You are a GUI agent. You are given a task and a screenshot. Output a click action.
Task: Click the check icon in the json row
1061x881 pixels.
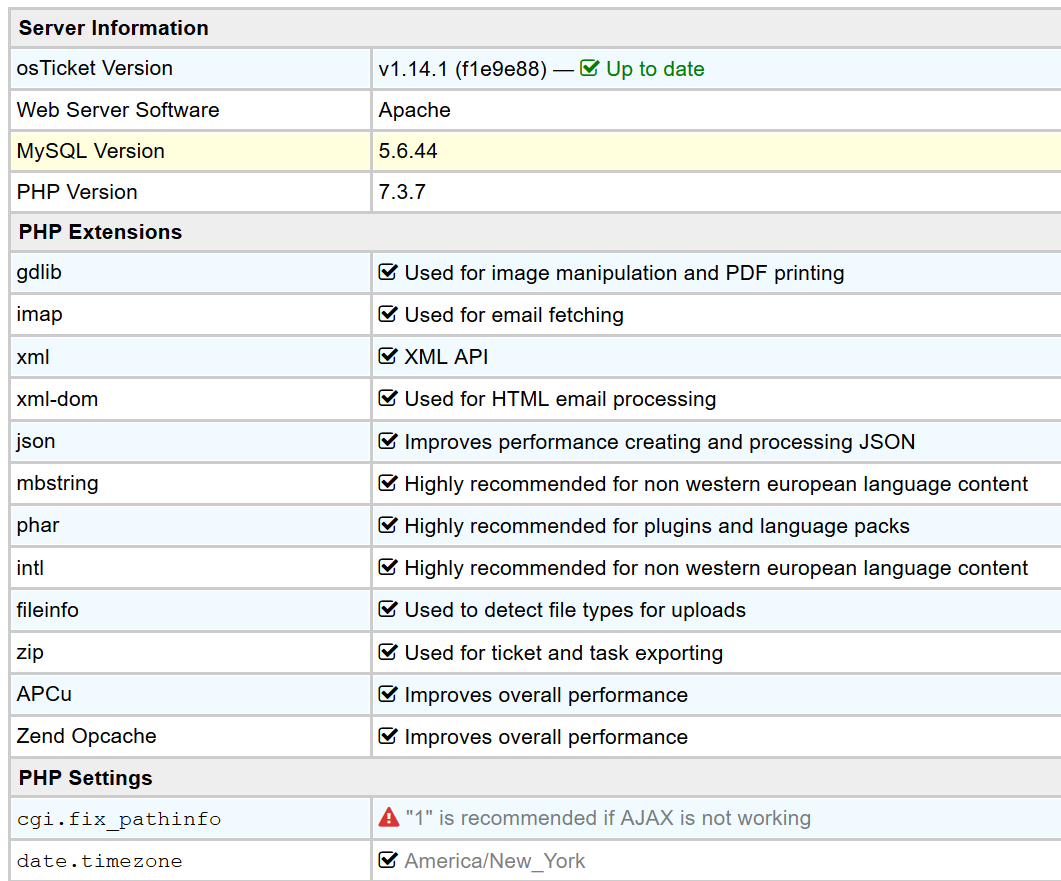point(388,441)
